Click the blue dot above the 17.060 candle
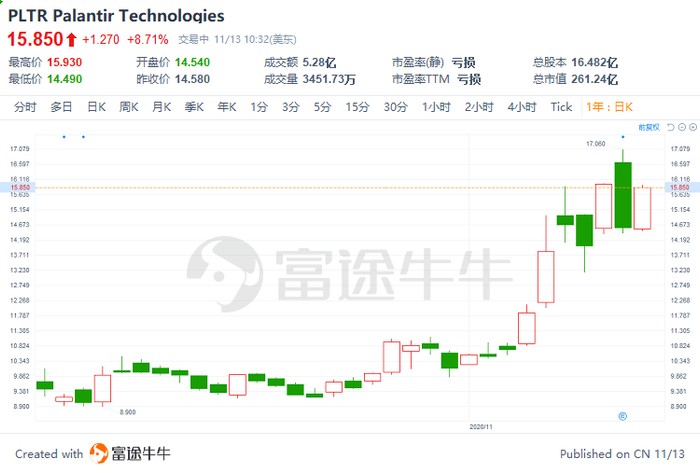 coord(623,137)
